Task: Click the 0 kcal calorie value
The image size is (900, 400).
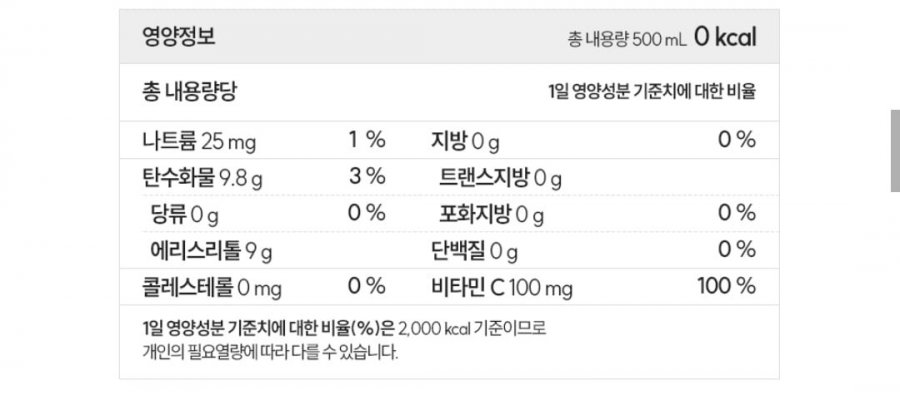Action: coord(723,38)
